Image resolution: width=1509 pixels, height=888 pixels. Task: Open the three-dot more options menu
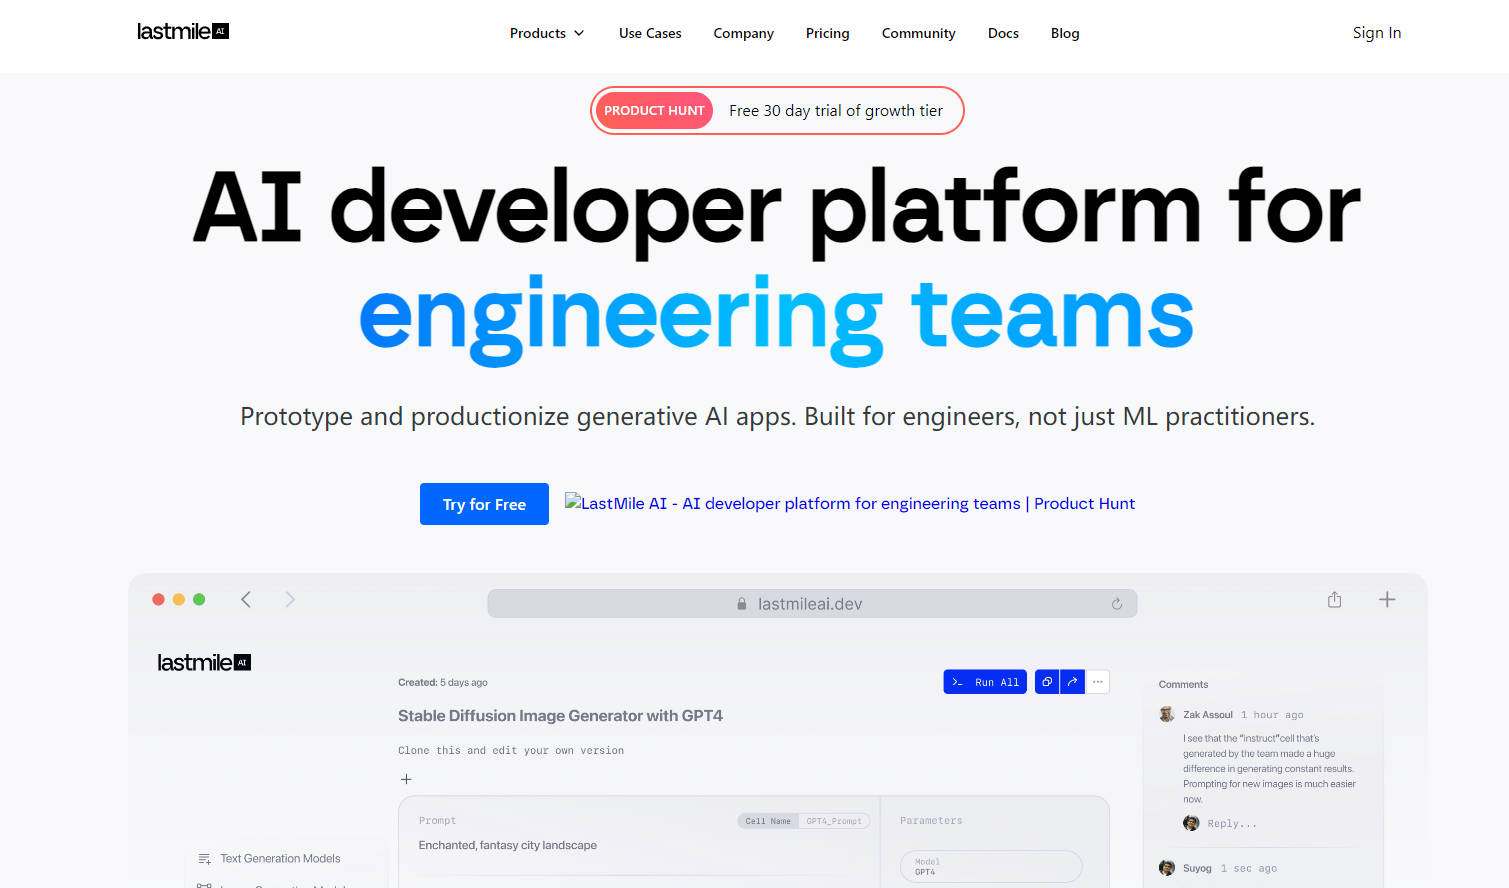1098,682
